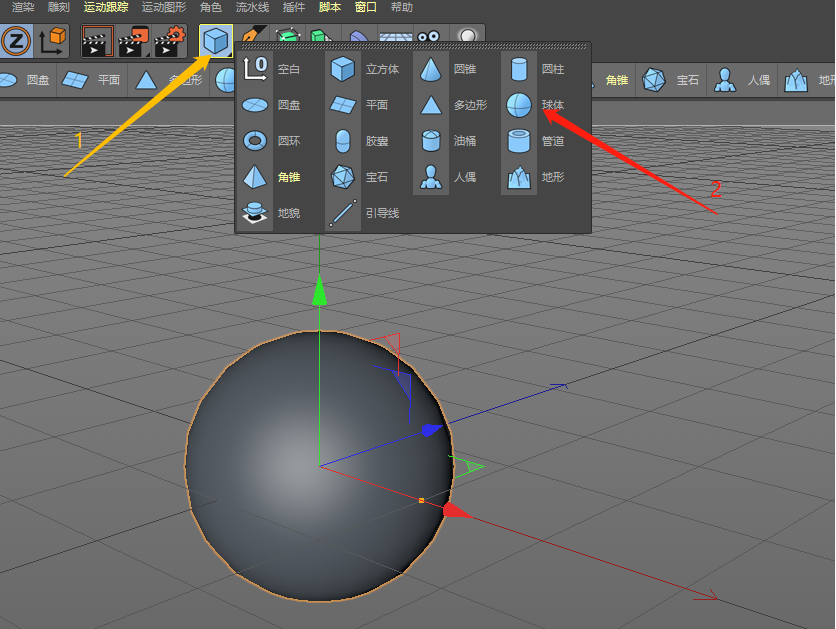Open the 运动图形 menu
Viewport: 836px width, 629px height.
164,7
